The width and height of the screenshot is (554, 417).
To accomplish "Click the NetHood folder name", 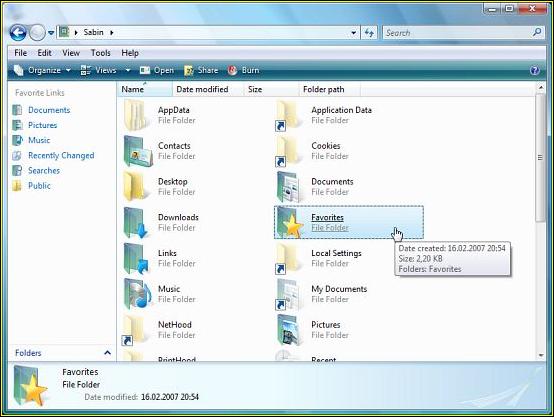I will [x=175, y=325].
